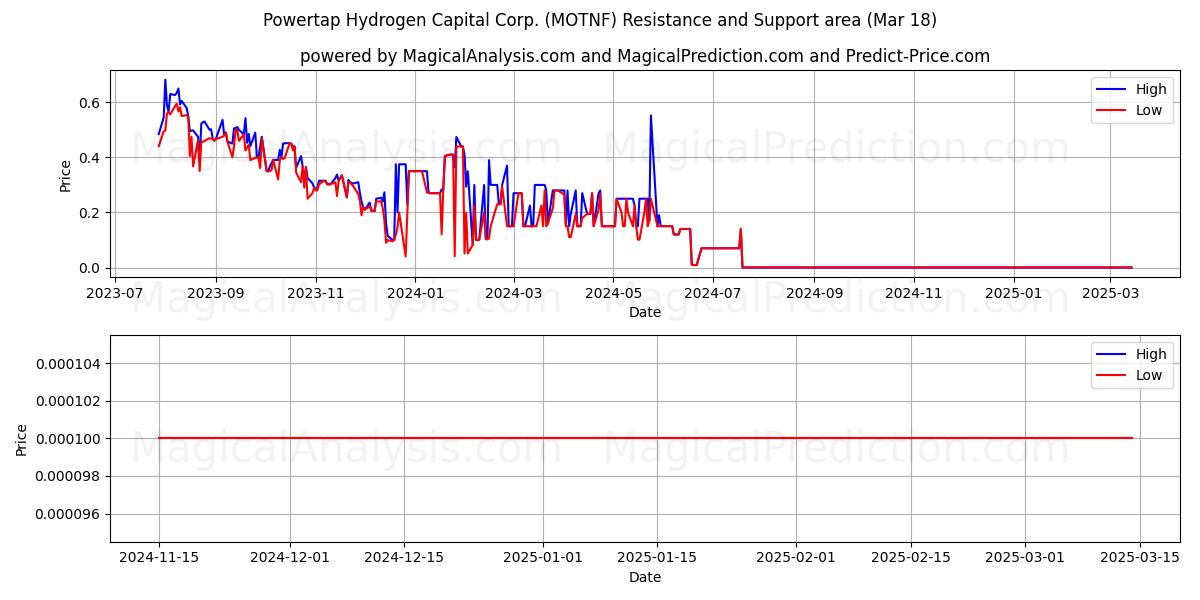Click the blue High price spike near 2024-05
The height and width of the screenshot is (600, 1200).
(x=651, y=116)
